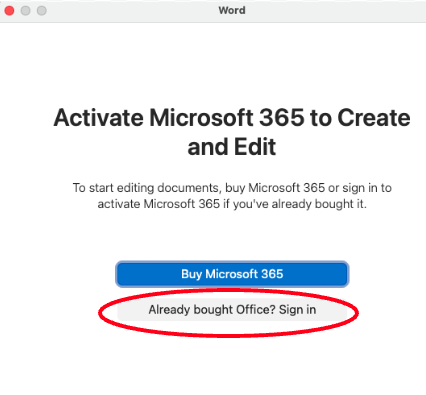
Task: Click the red traffic-light button
Action: point(9,11)
